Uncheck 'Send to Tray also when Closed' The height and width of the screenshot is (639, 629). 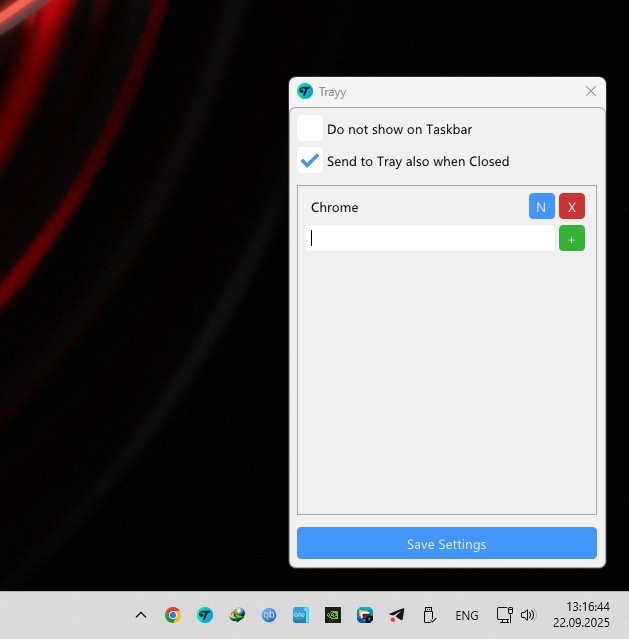coord(310,161)
